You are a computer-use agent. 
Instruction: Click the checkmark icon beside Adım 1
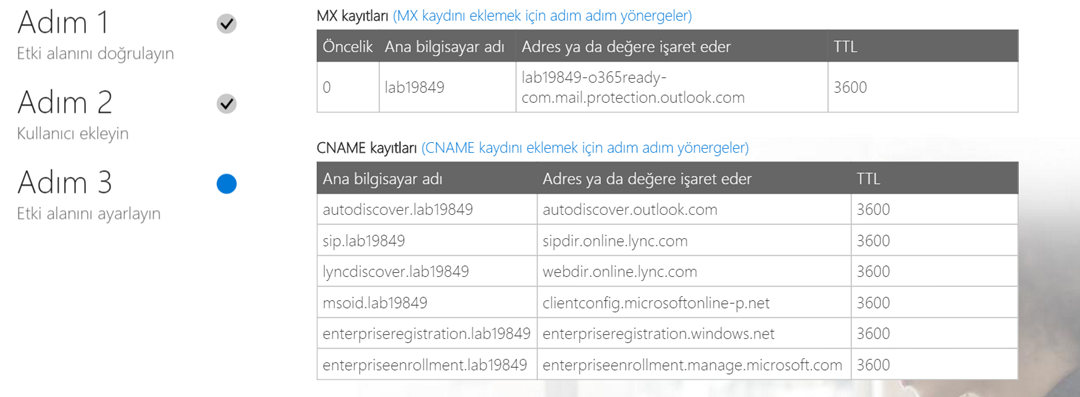point(227,24)
